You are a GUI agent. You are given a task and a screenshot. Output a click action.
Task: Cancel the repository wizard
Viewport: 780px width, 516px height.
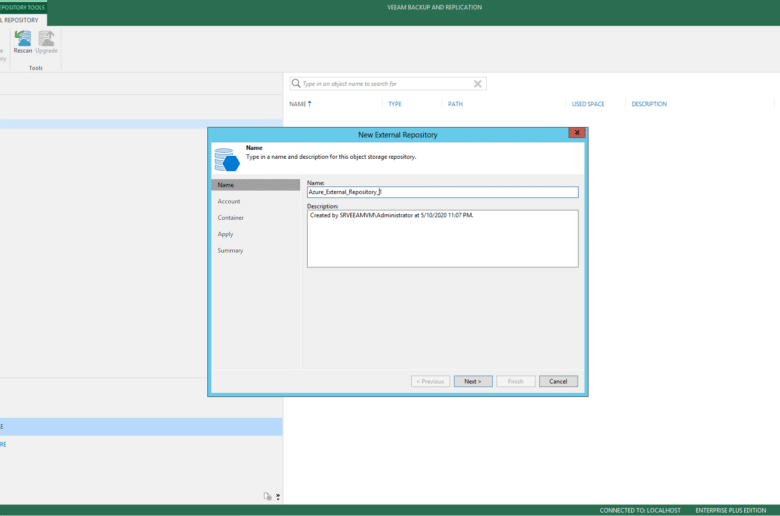(x=558, y=381)
